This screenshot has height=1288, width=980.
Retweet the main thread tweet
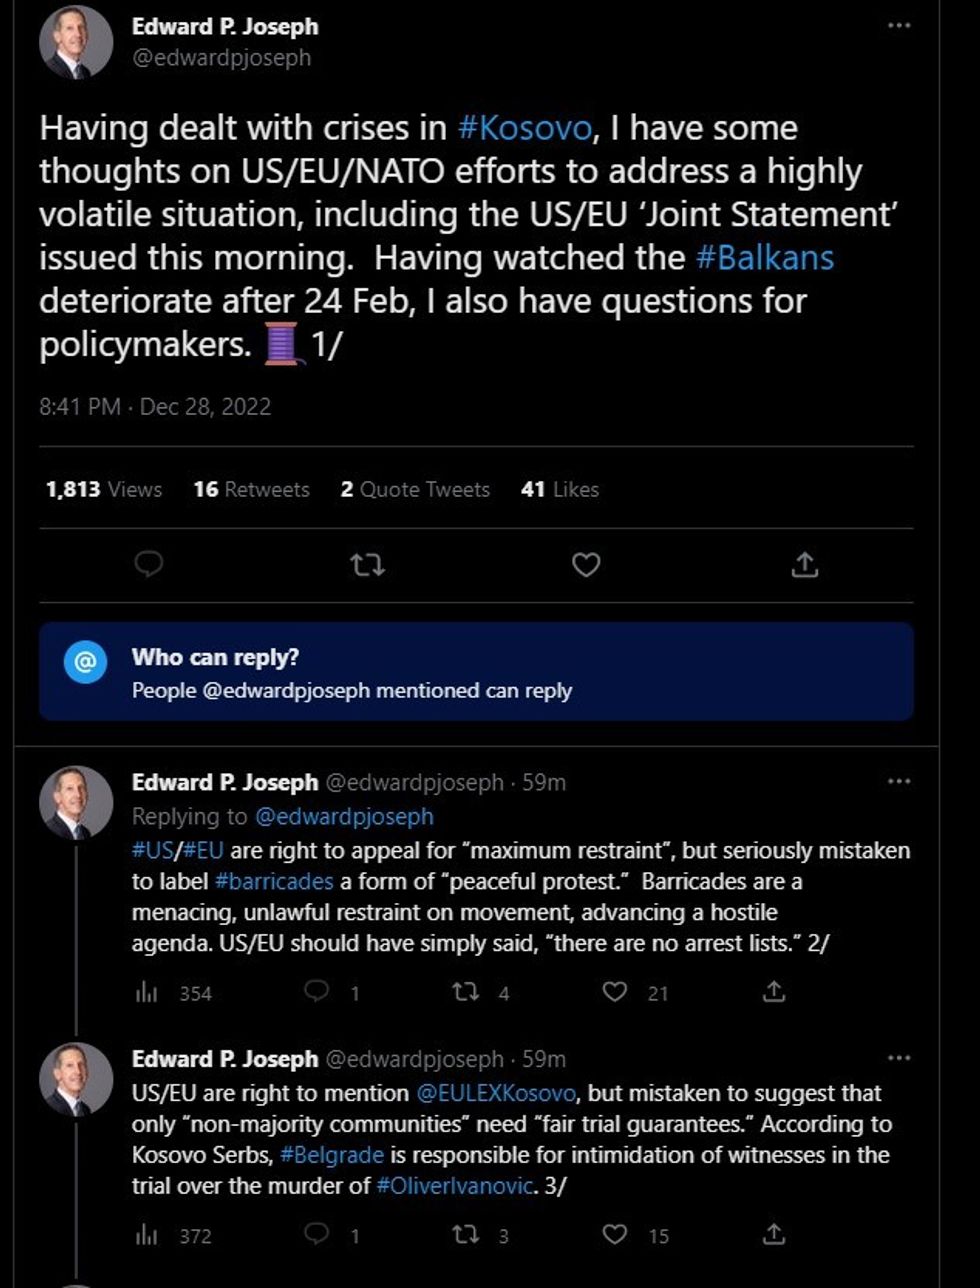(x=367, y=565)
